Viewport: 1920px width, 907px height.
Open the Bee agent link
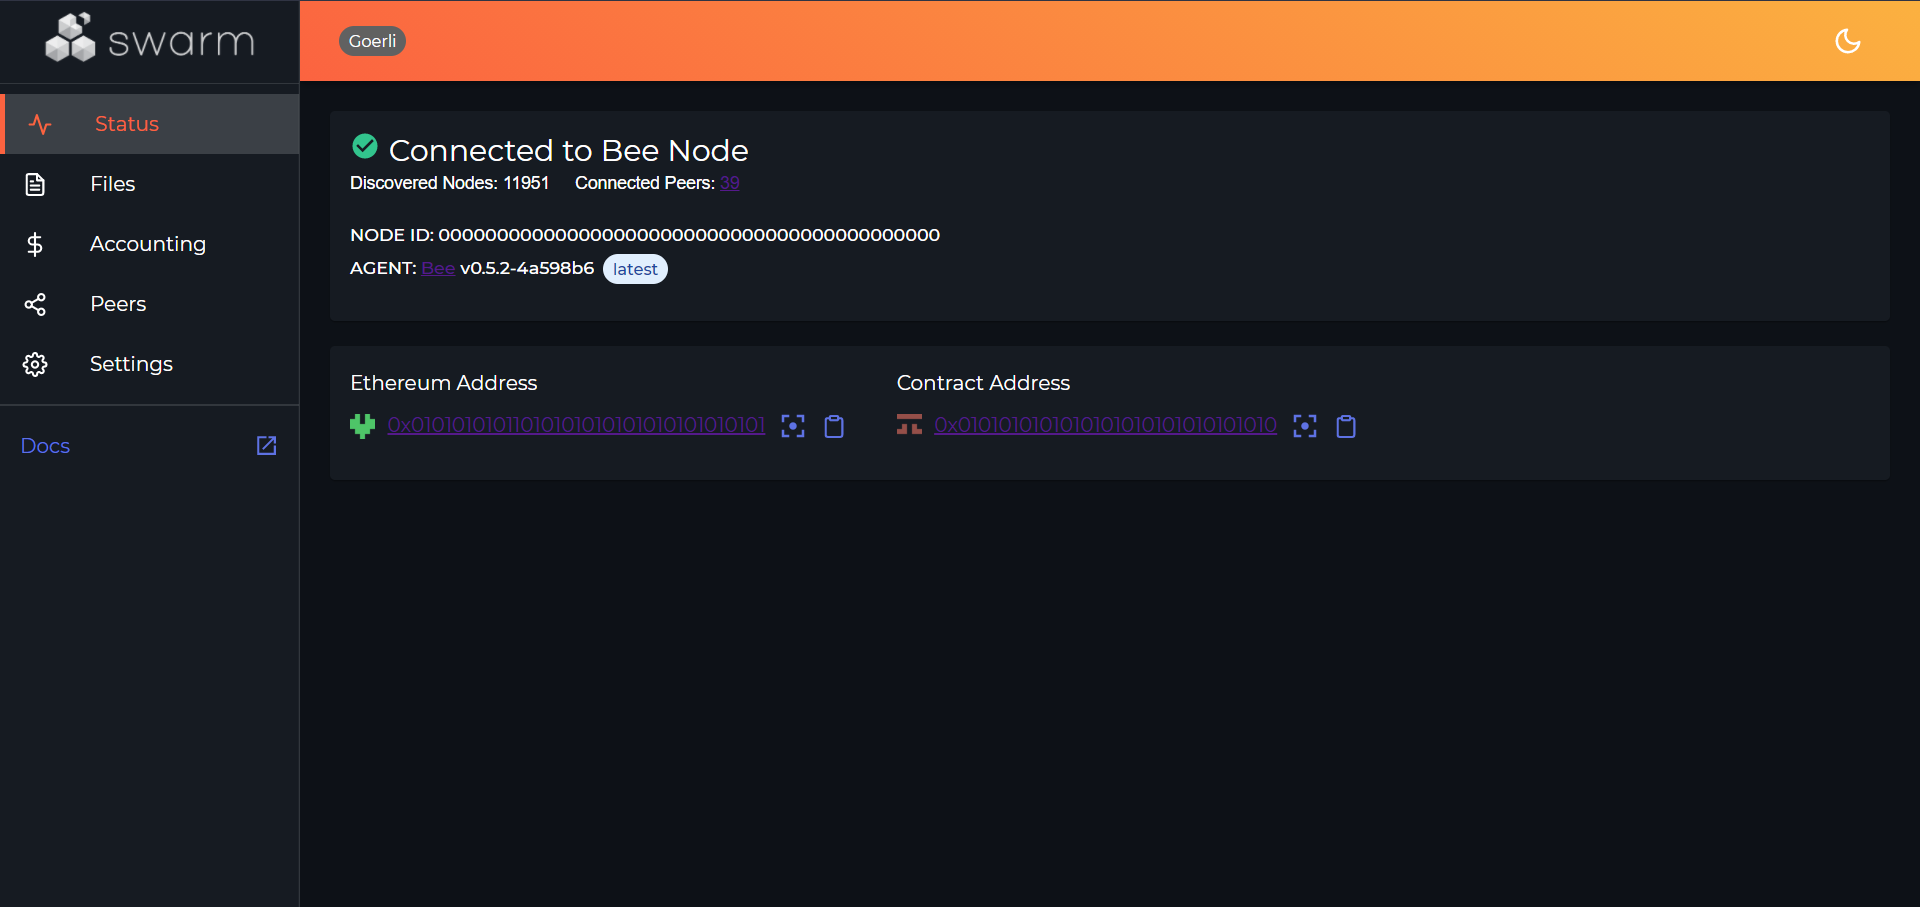click(x=438, y=268)
